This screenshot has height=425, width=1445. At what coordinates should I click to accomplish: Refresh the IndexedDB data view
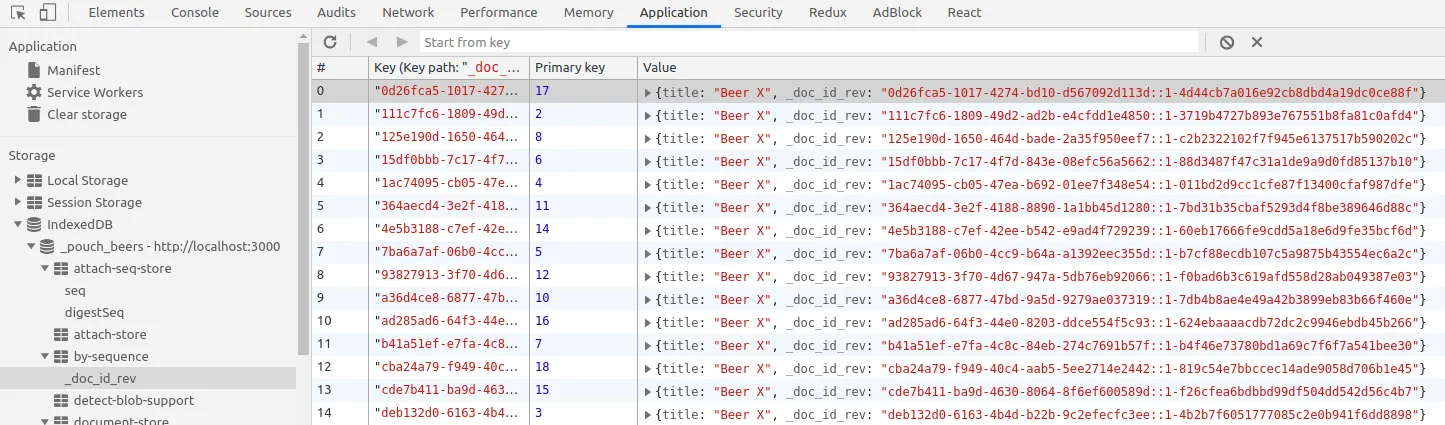(330, 42)
